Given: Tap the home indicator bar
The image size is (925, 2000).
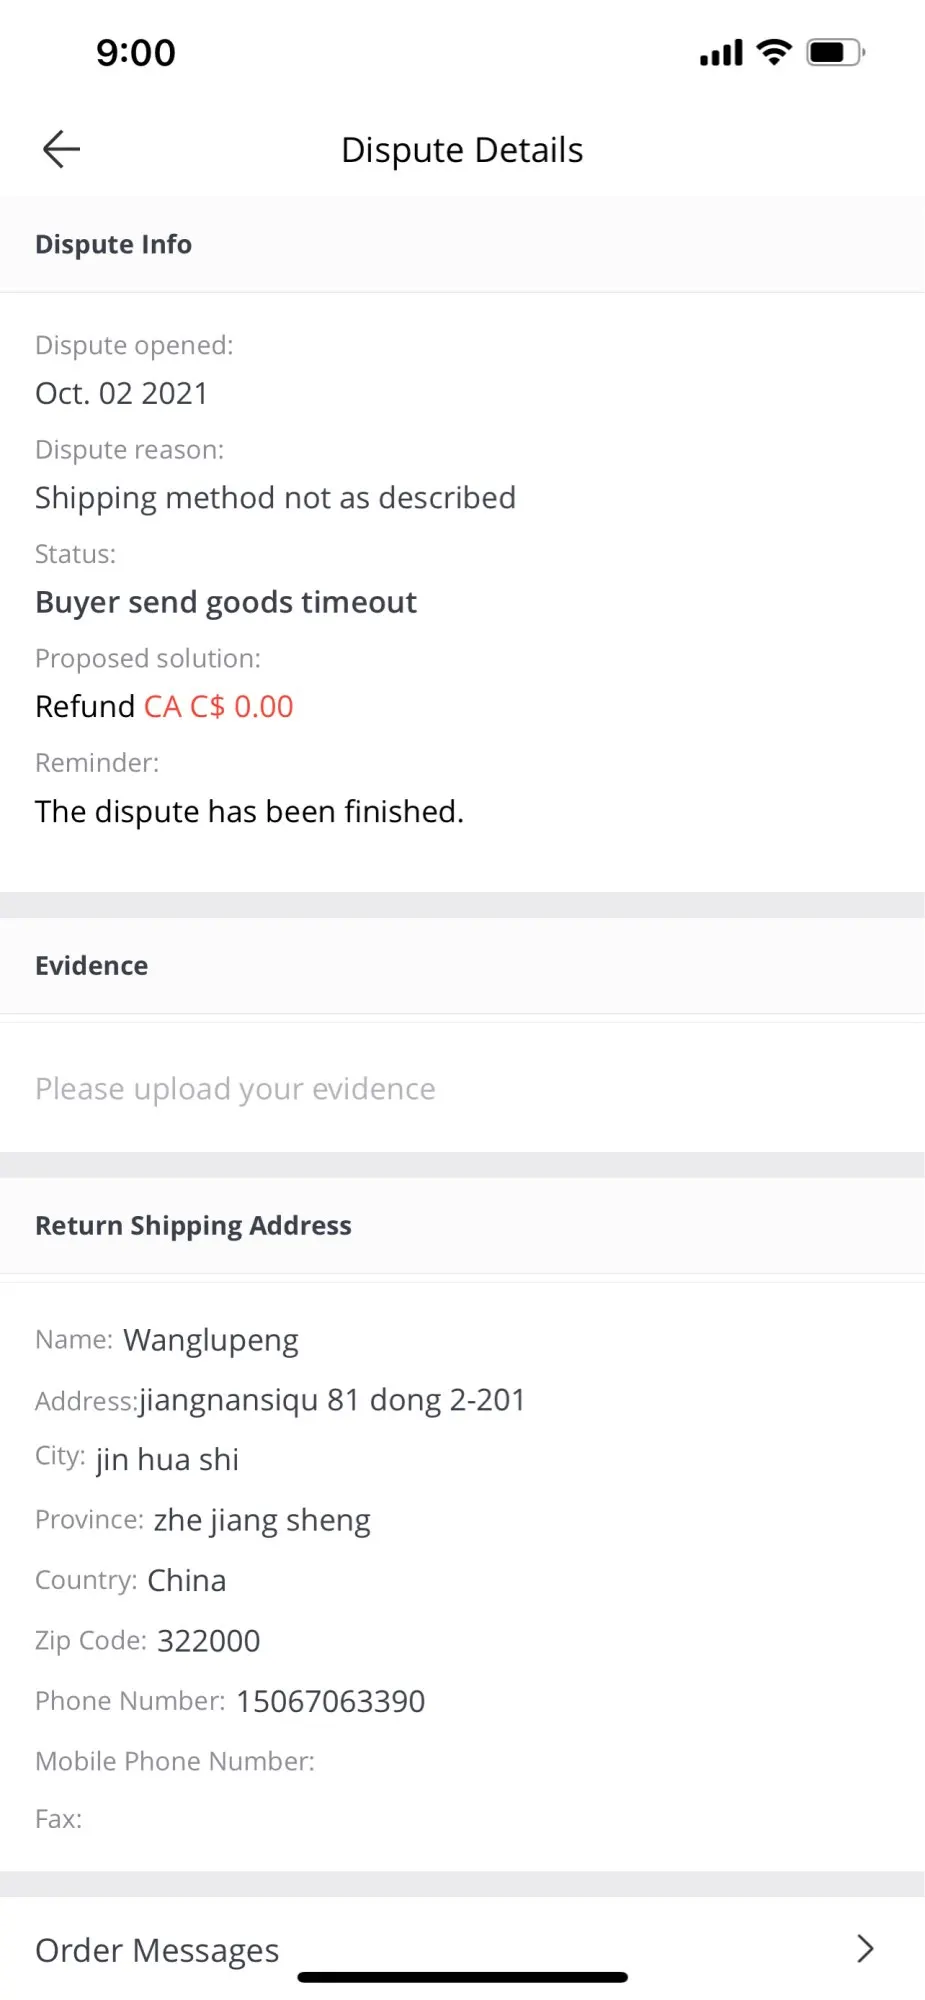Looking at the screenshot, I should (462, 1977).
